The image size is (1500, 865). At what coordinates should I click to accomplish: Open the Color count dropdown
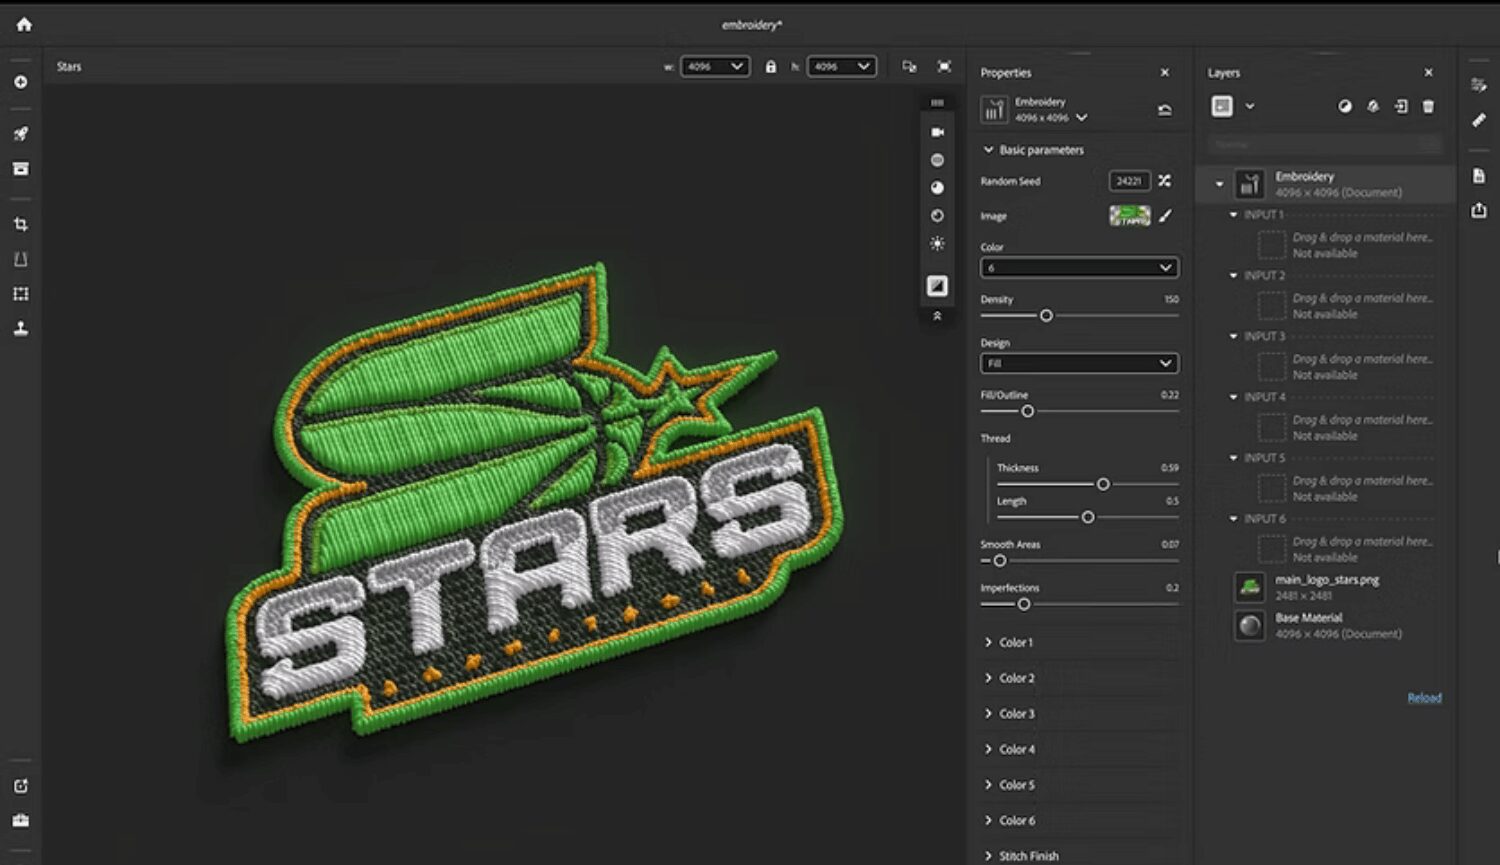coord(1079,268)
